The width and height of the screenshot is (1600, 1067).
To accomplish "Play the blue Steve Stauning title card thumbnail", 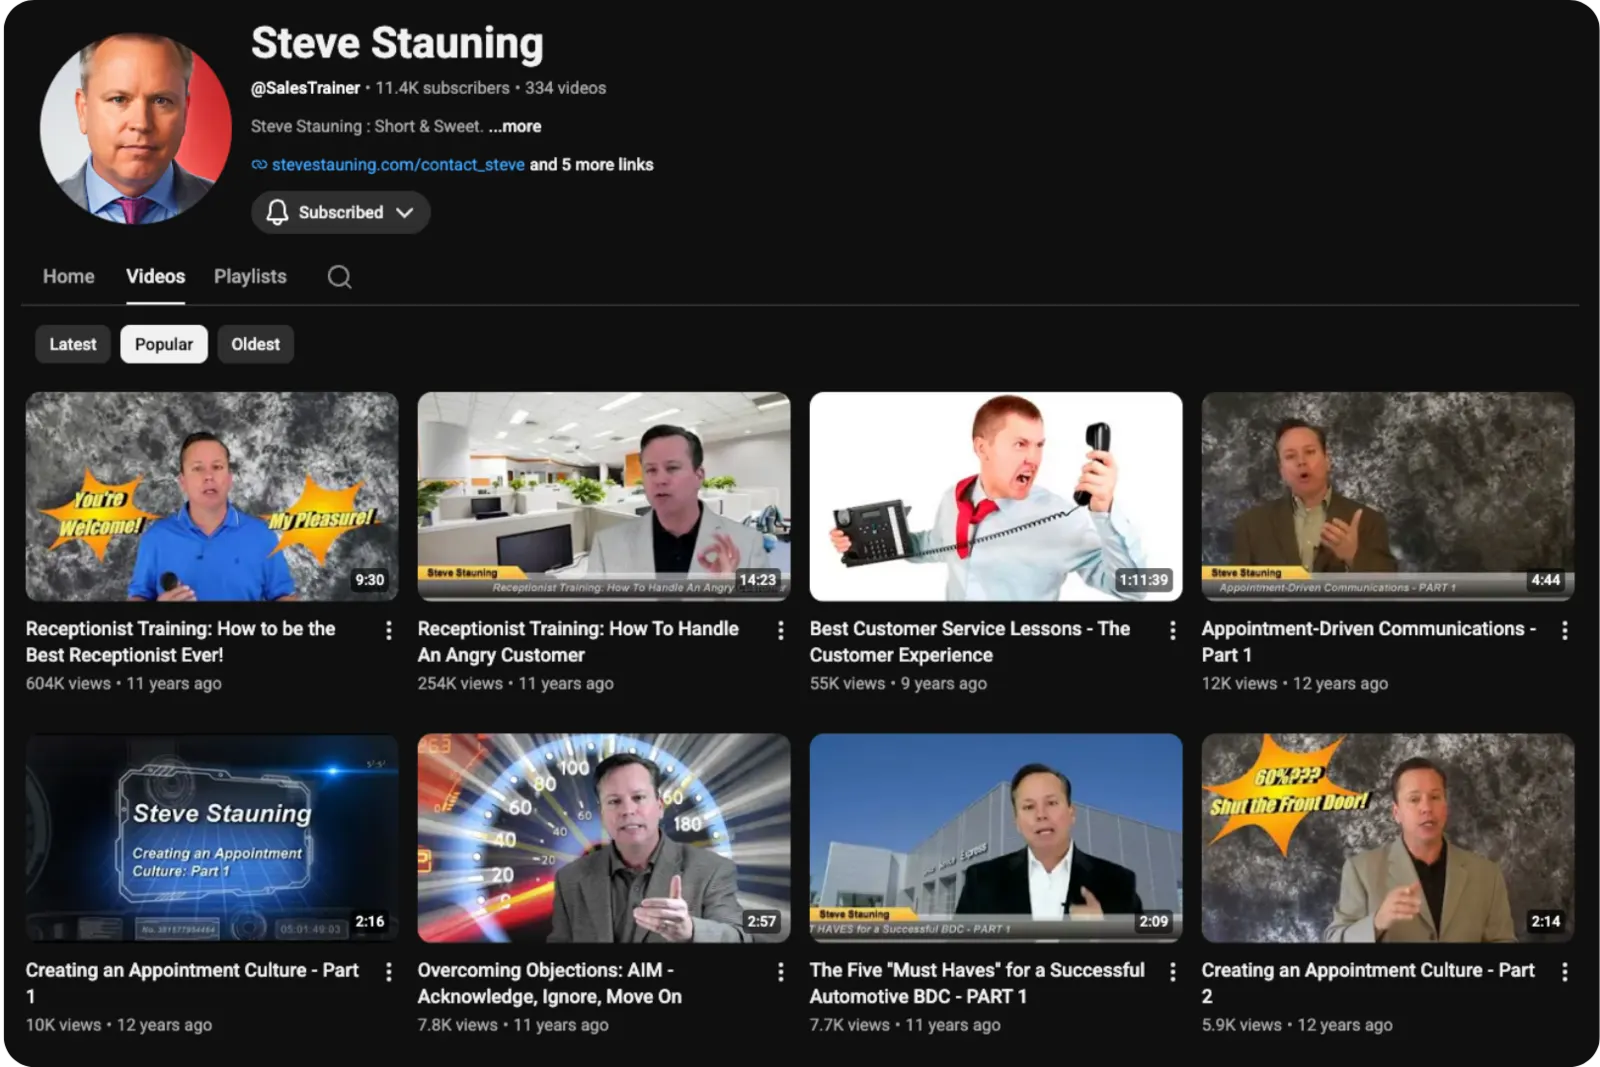I will click(212, 838).
